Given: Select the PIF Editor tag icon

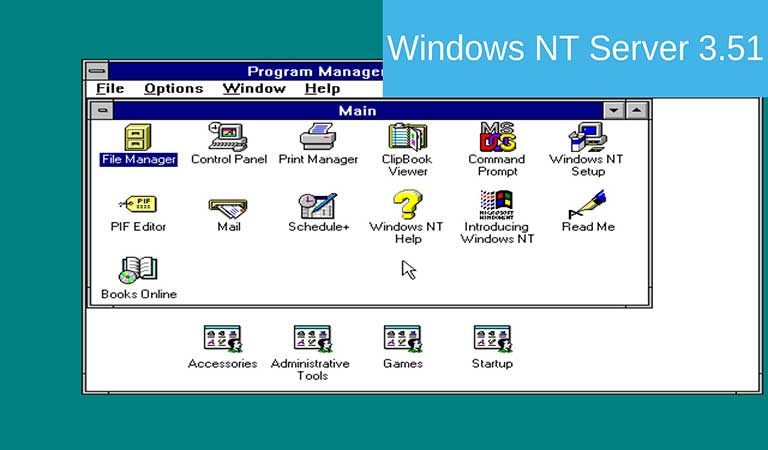Looking at the screenshot, I should (138, 204).
